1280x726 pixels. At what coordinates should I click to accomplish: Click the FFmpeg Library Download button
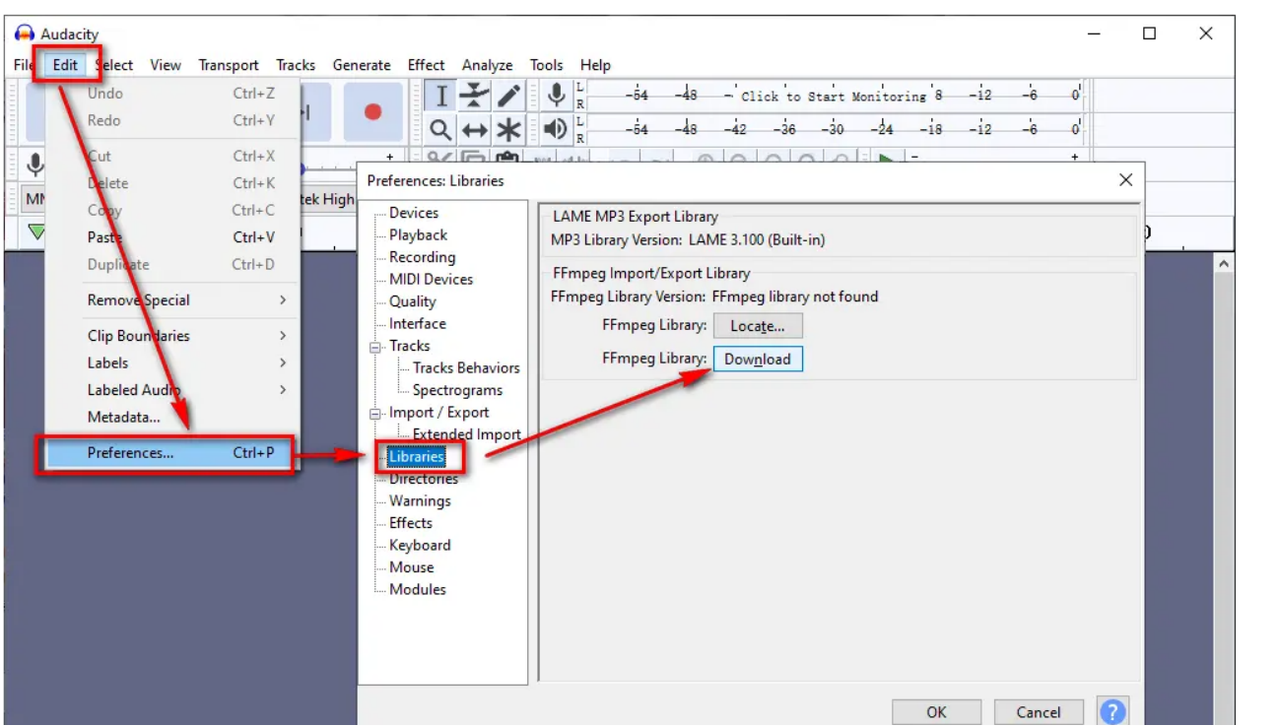coord(757,359)
